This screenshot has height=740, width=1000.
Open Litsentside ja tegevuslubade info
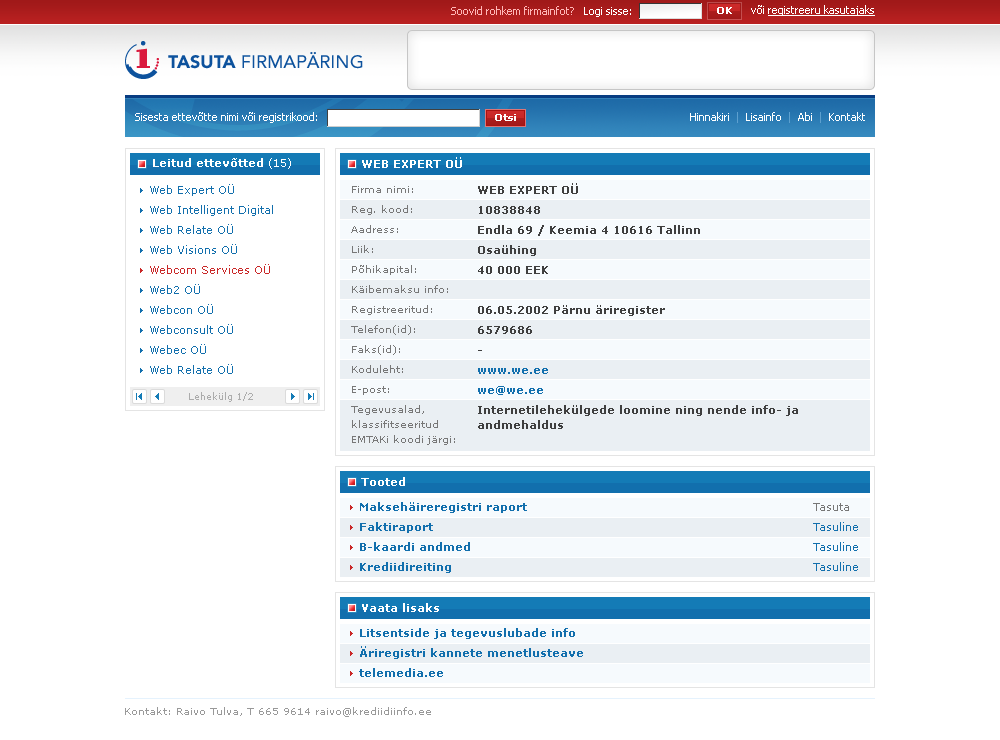467,633
